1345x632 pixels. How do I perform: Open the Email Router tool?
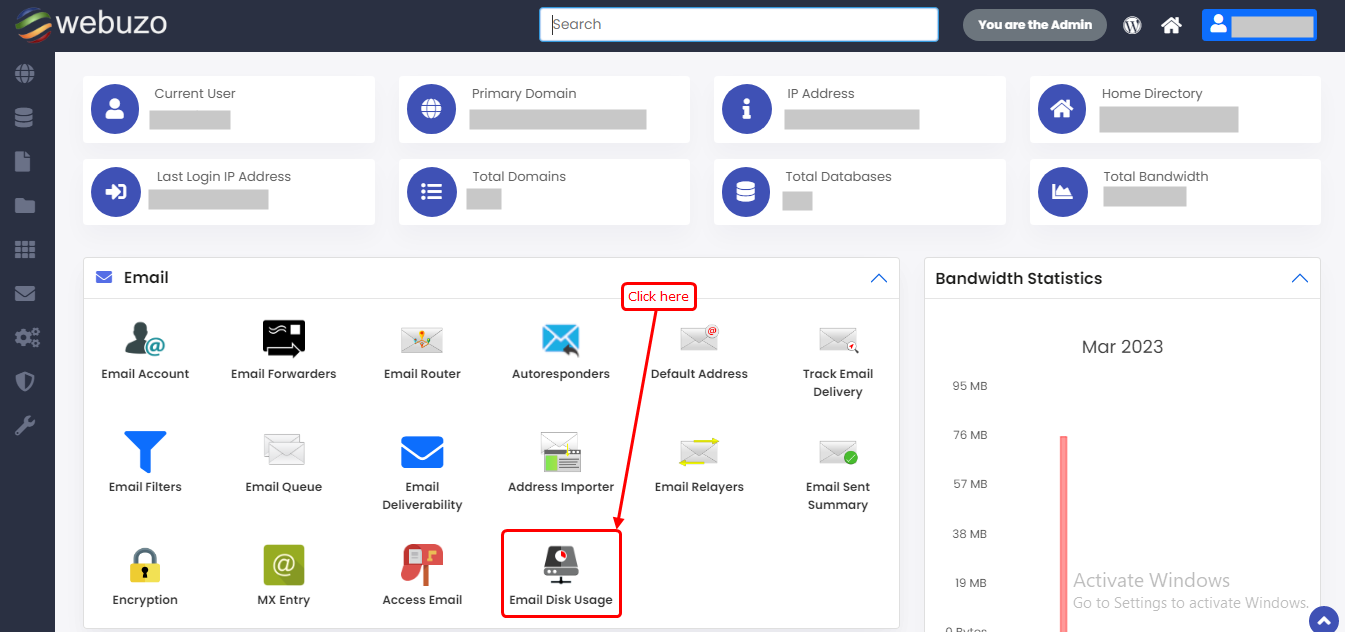[x=422, y=341]
